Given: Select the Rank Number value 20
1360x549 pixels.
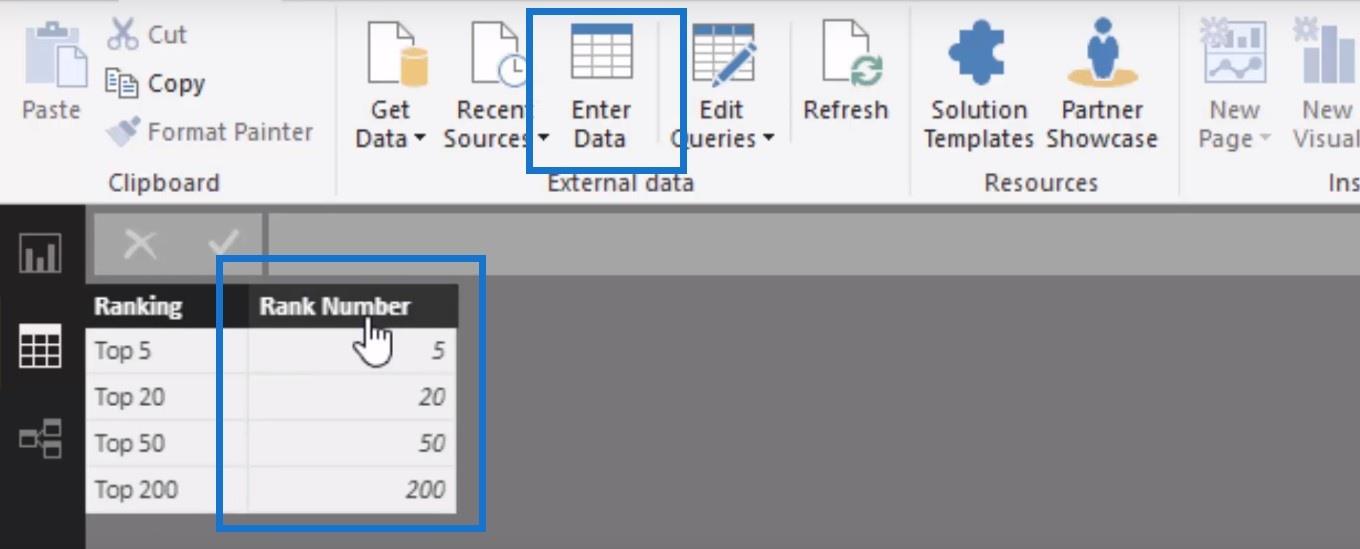Looking at the screenshot, I should pyautogui.click(x=353, y=397).
